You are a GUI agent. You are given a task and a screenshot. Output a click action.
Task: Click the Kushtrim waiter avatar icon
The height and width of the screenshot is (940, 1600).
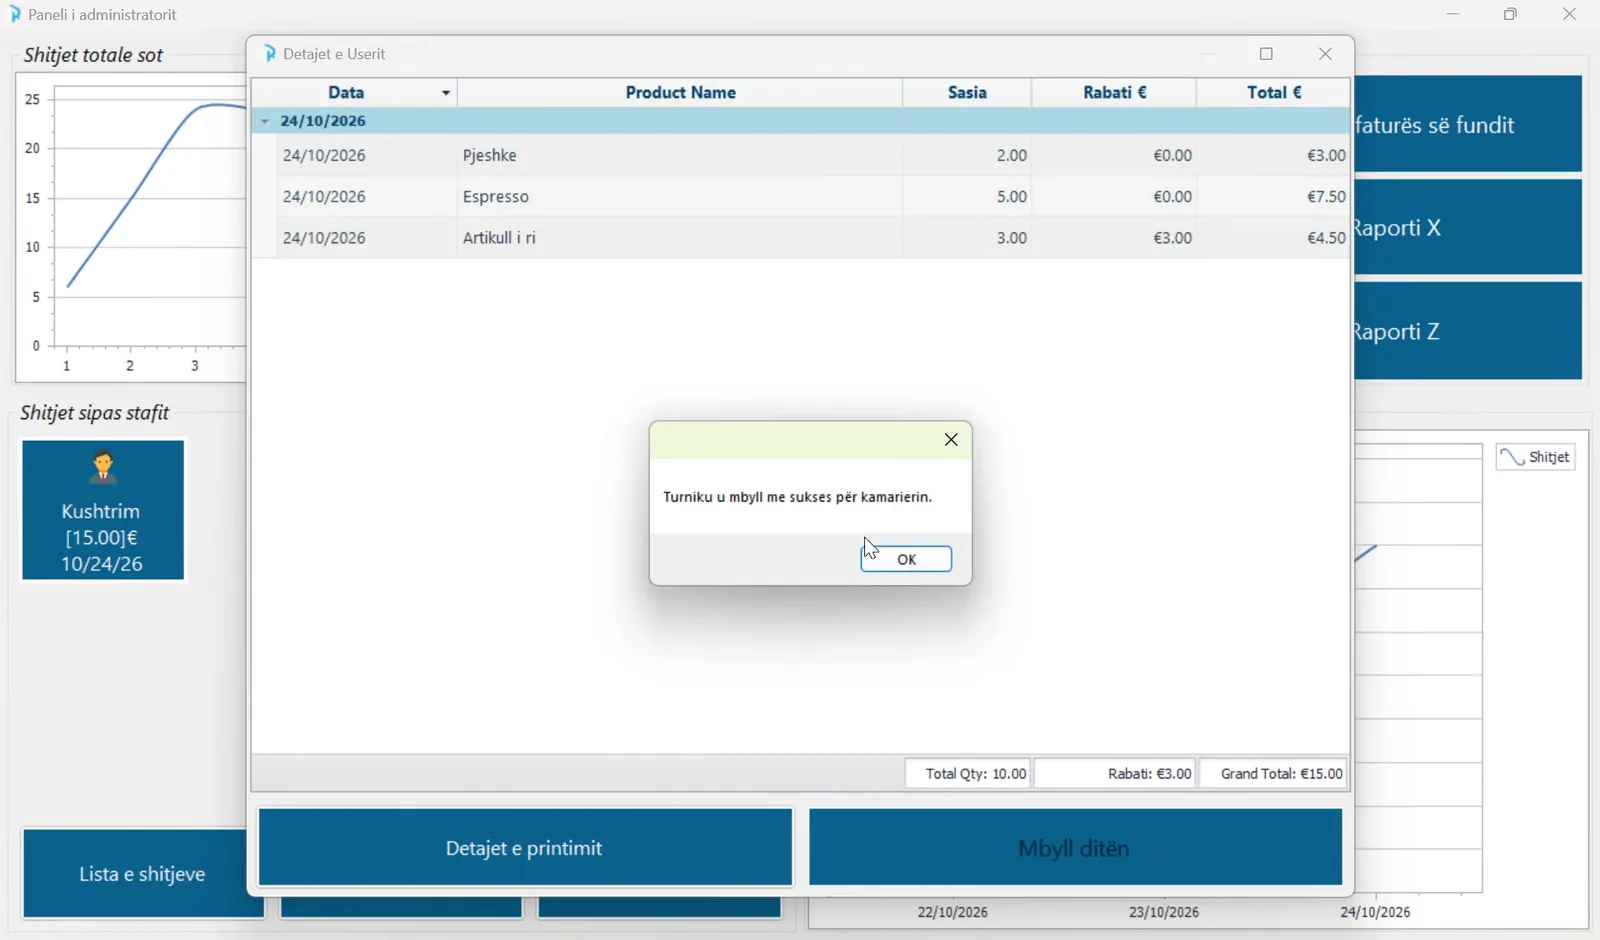click(103, 468)
